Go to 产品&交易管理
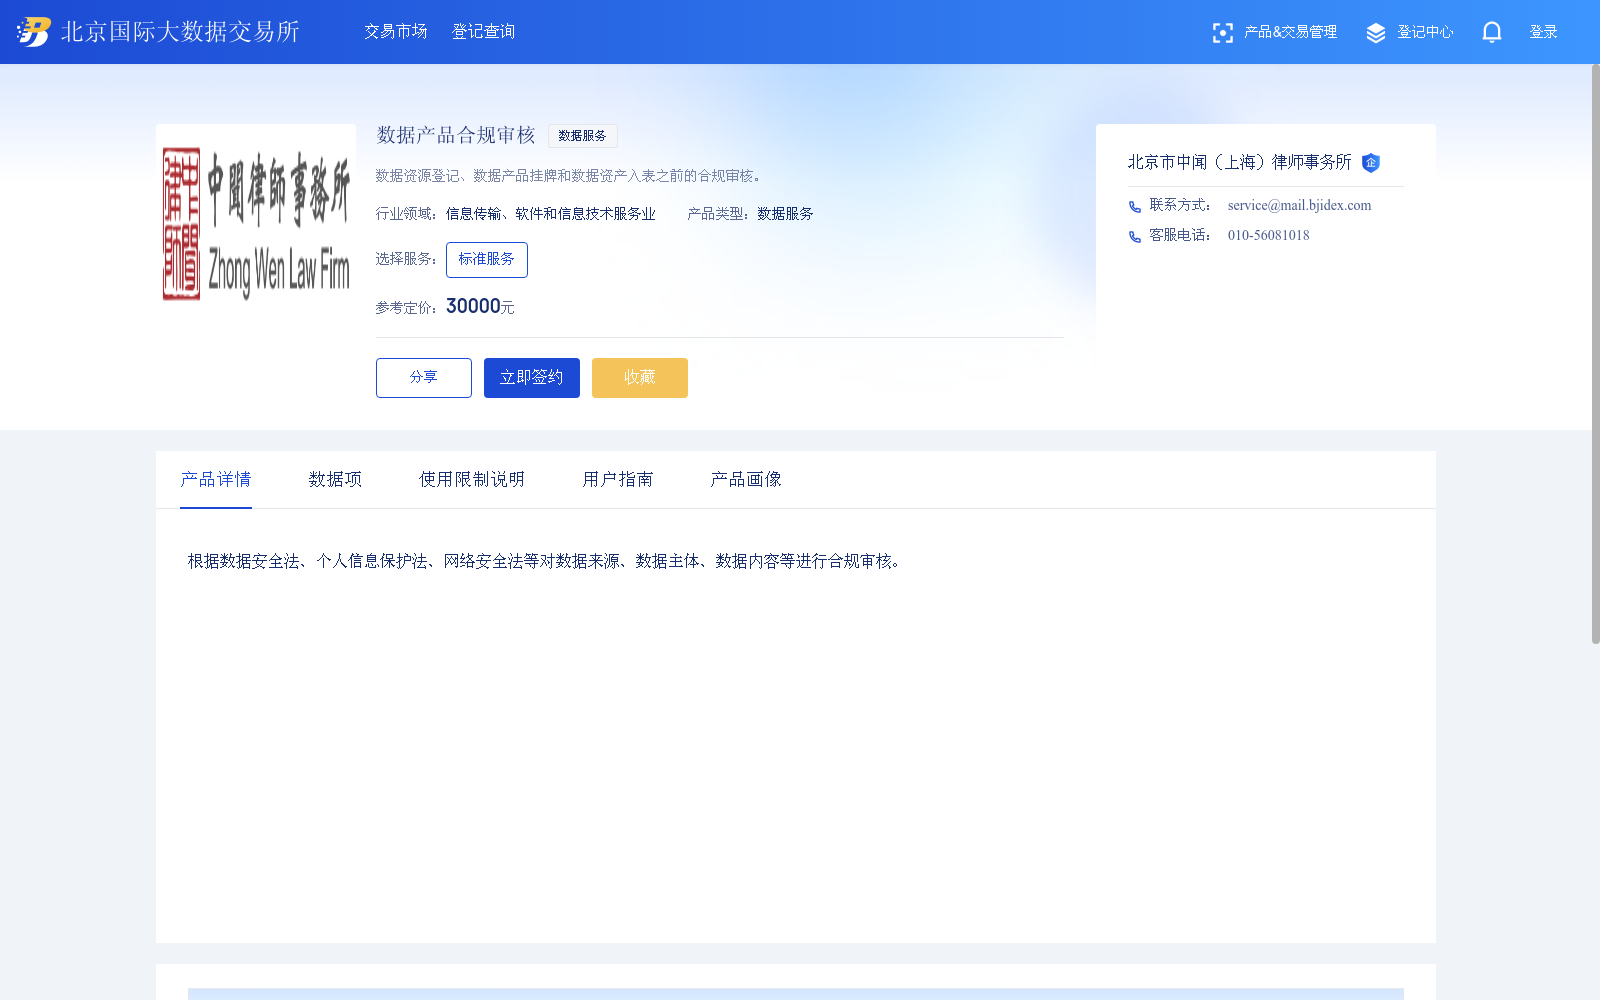 [1290, 32]
